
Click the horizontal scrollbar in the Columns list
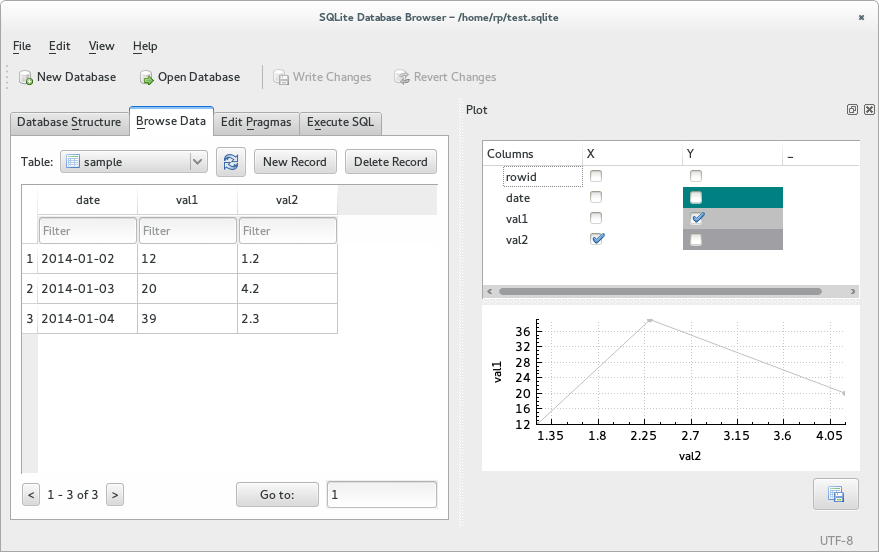[660, 292]
